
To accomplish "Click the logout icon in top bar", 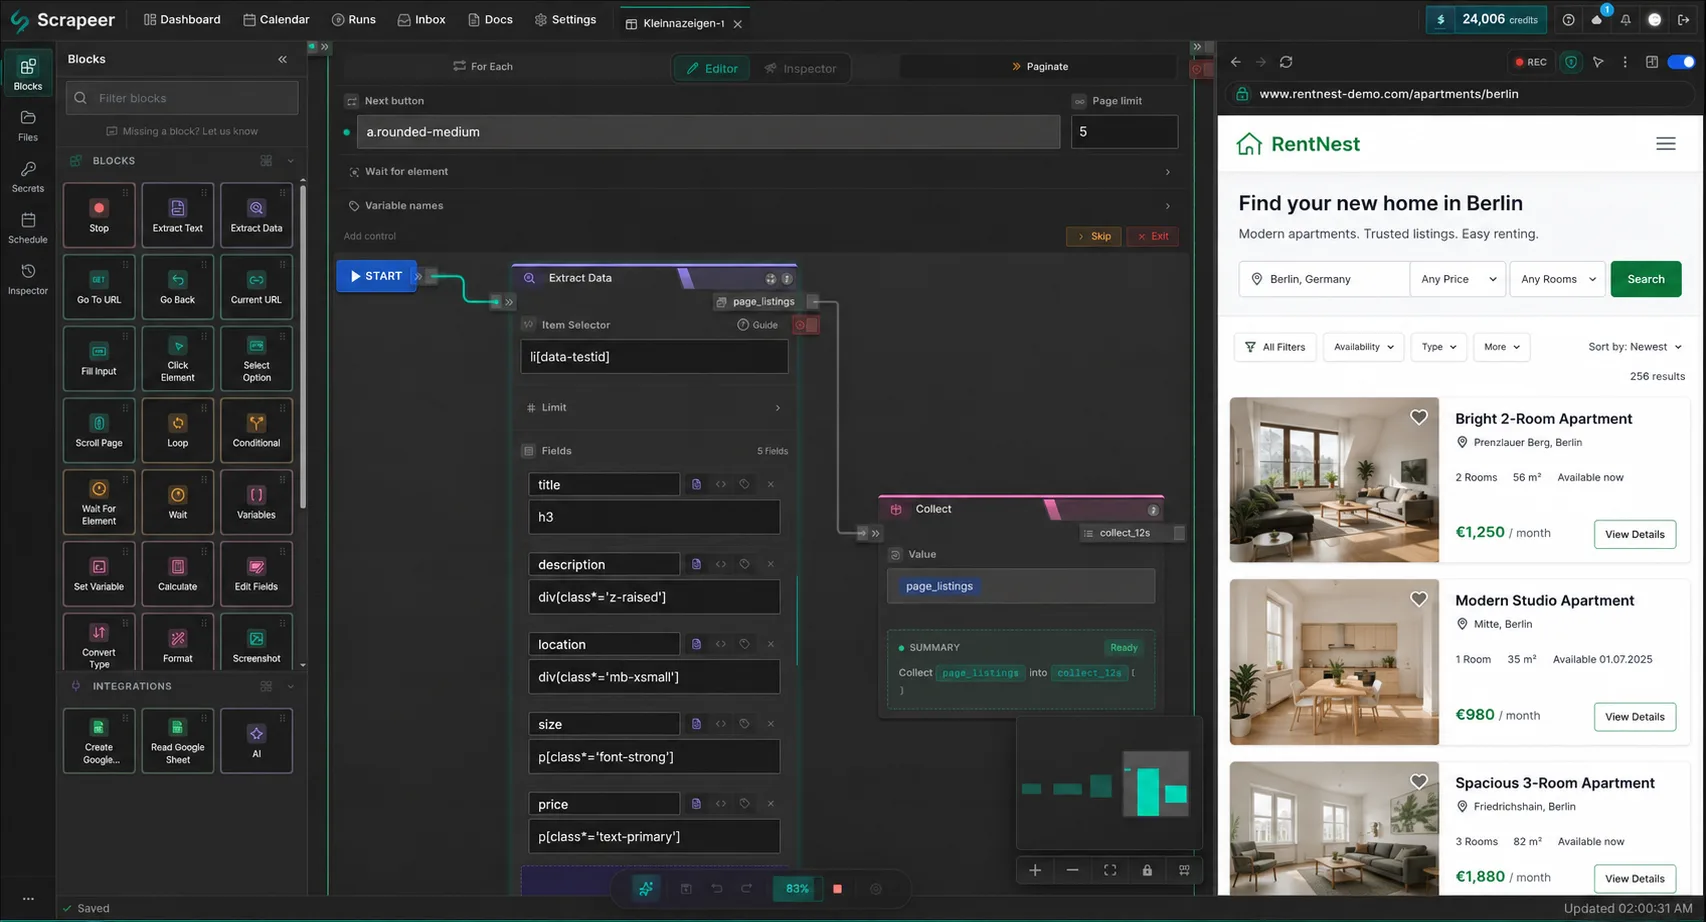I will click(x=1683, y=20).
